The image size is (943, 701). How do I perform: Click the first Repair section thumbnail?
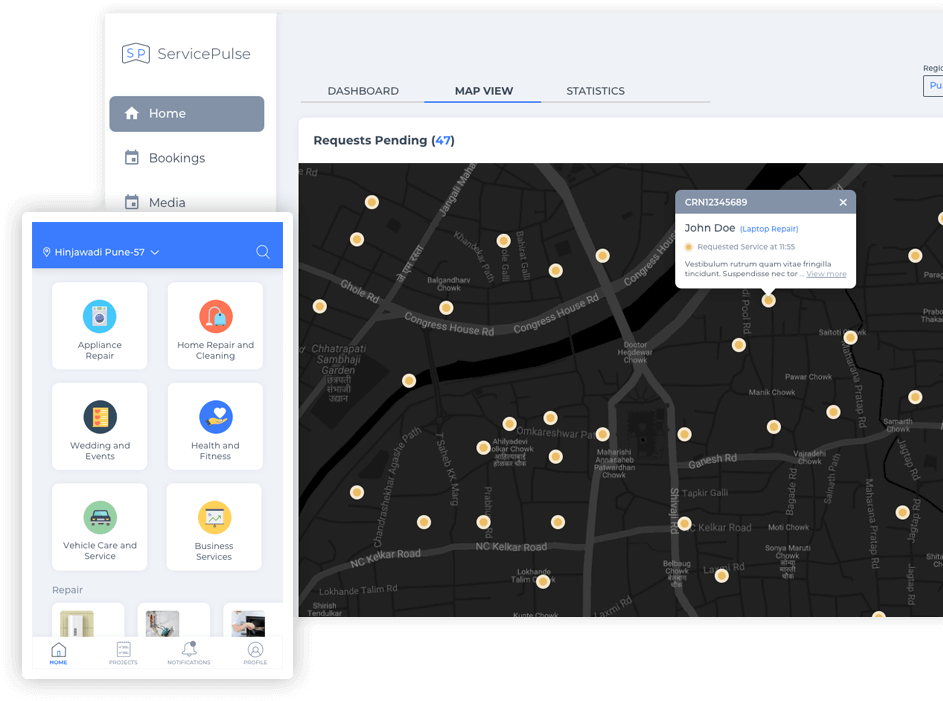(88, 620)
